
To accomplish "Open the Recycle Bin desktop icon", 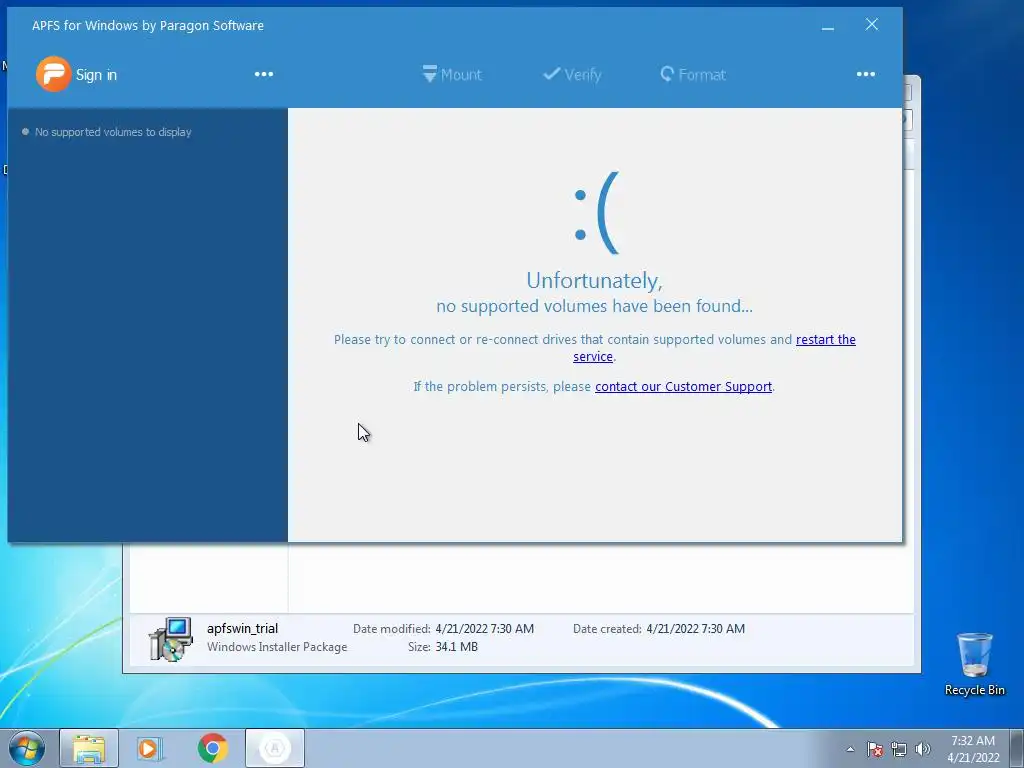I will tap(974, 664).
